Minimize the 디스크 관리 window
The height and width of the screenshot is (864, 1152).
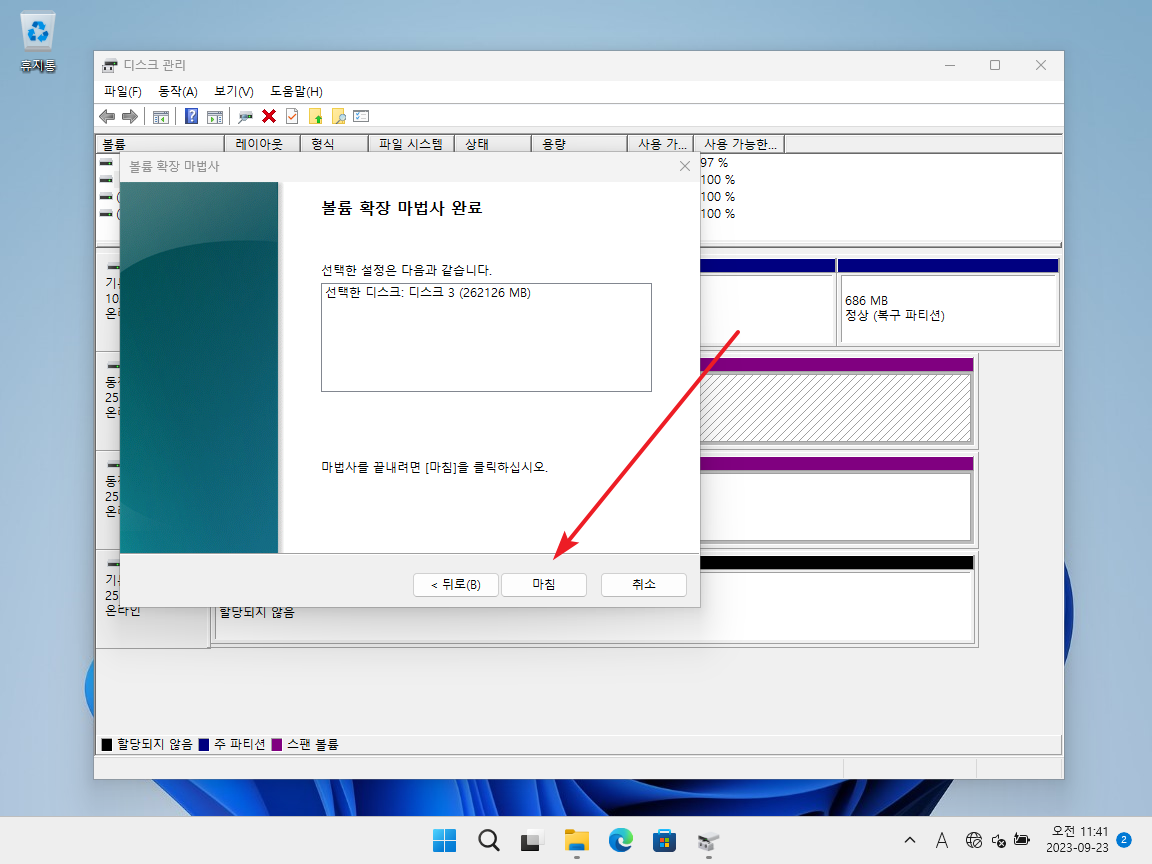950,65
